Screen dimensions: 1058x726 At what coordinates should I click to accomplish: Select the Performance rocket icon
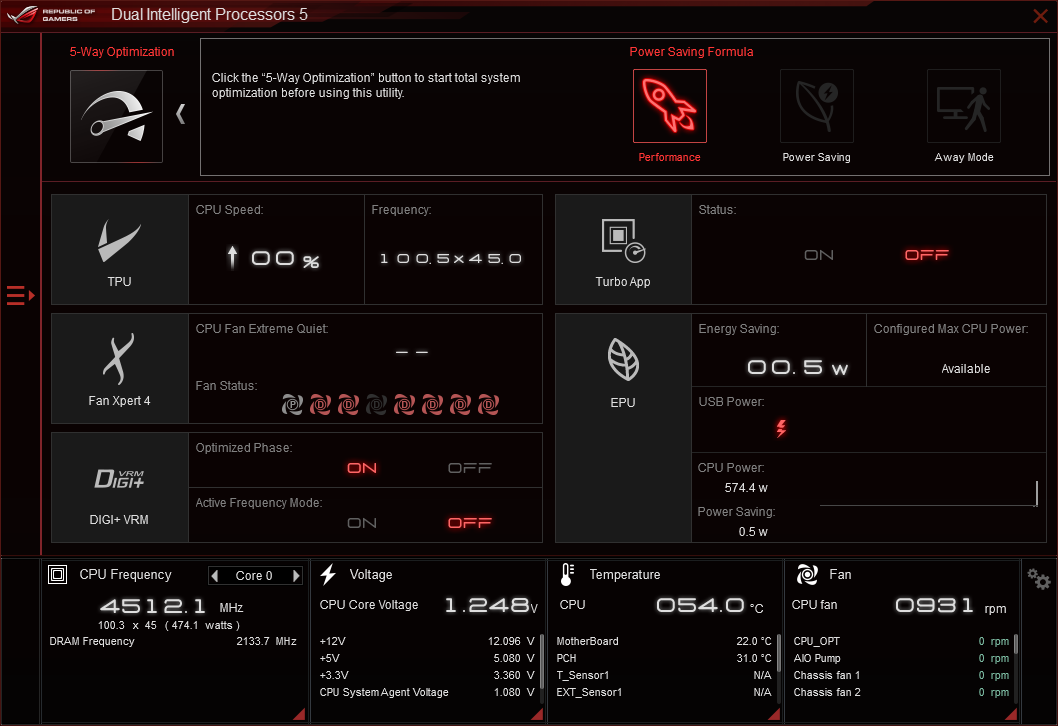click(x=669, y=106)
